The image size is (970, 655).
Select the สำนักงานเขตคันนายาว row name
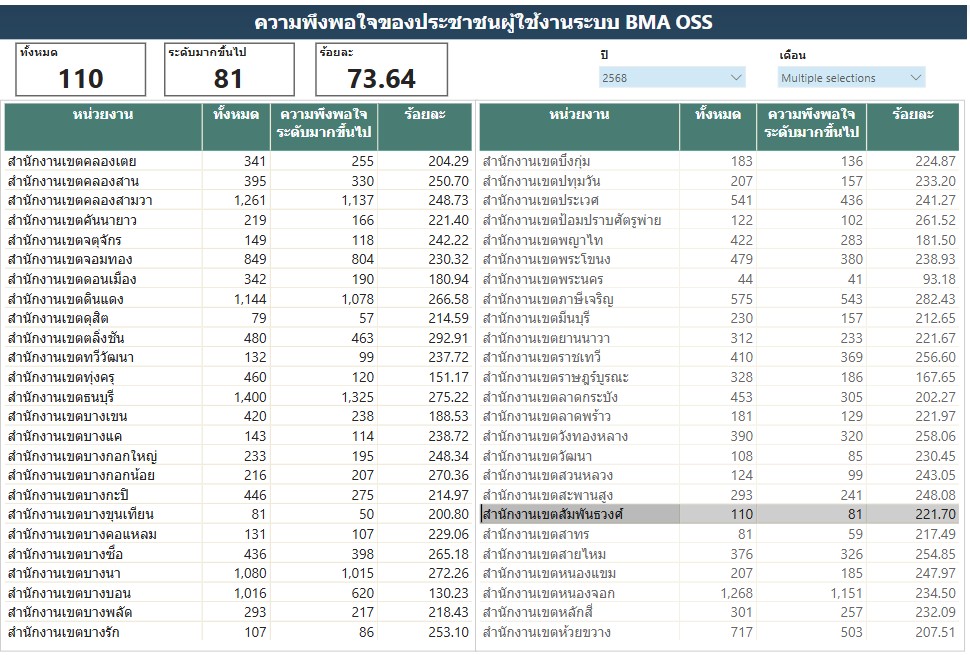coord(72,220)
